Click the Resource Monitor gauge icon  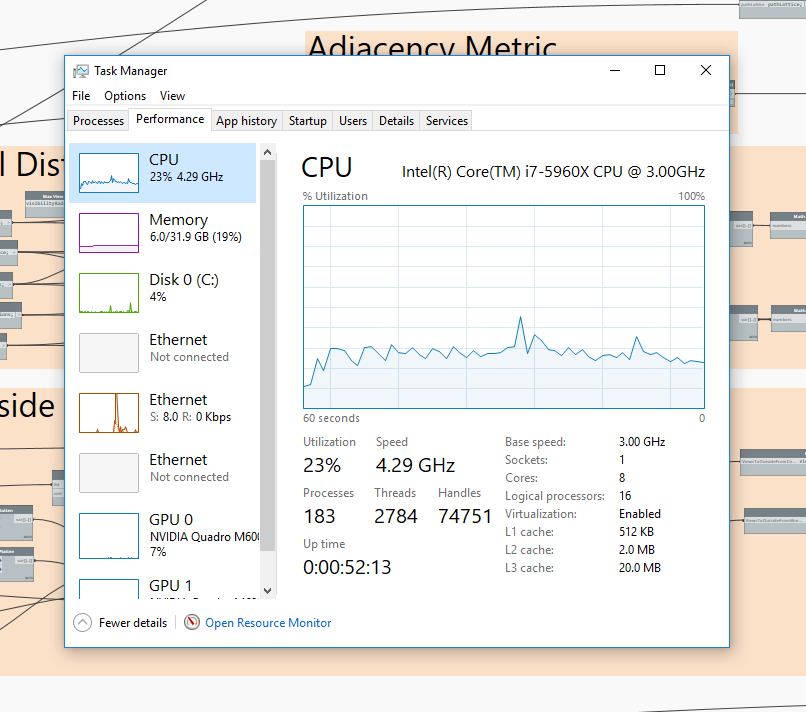[x=192, y=623]
